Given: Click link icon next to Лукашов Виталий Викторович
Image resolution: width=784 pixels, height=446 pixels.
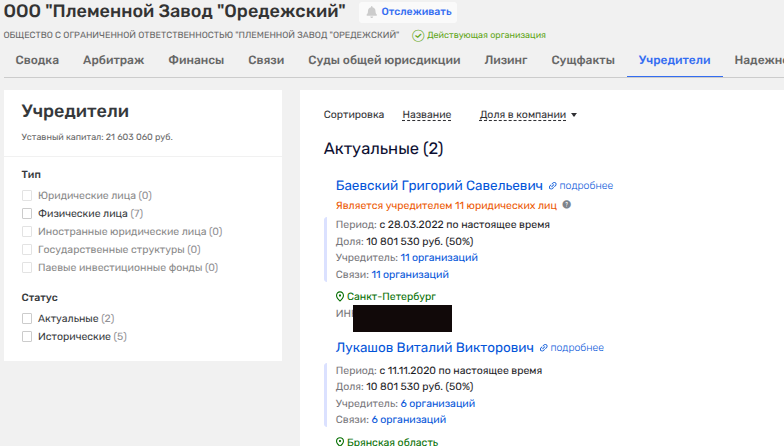Looking at the screenshot, I should (544, 348).
